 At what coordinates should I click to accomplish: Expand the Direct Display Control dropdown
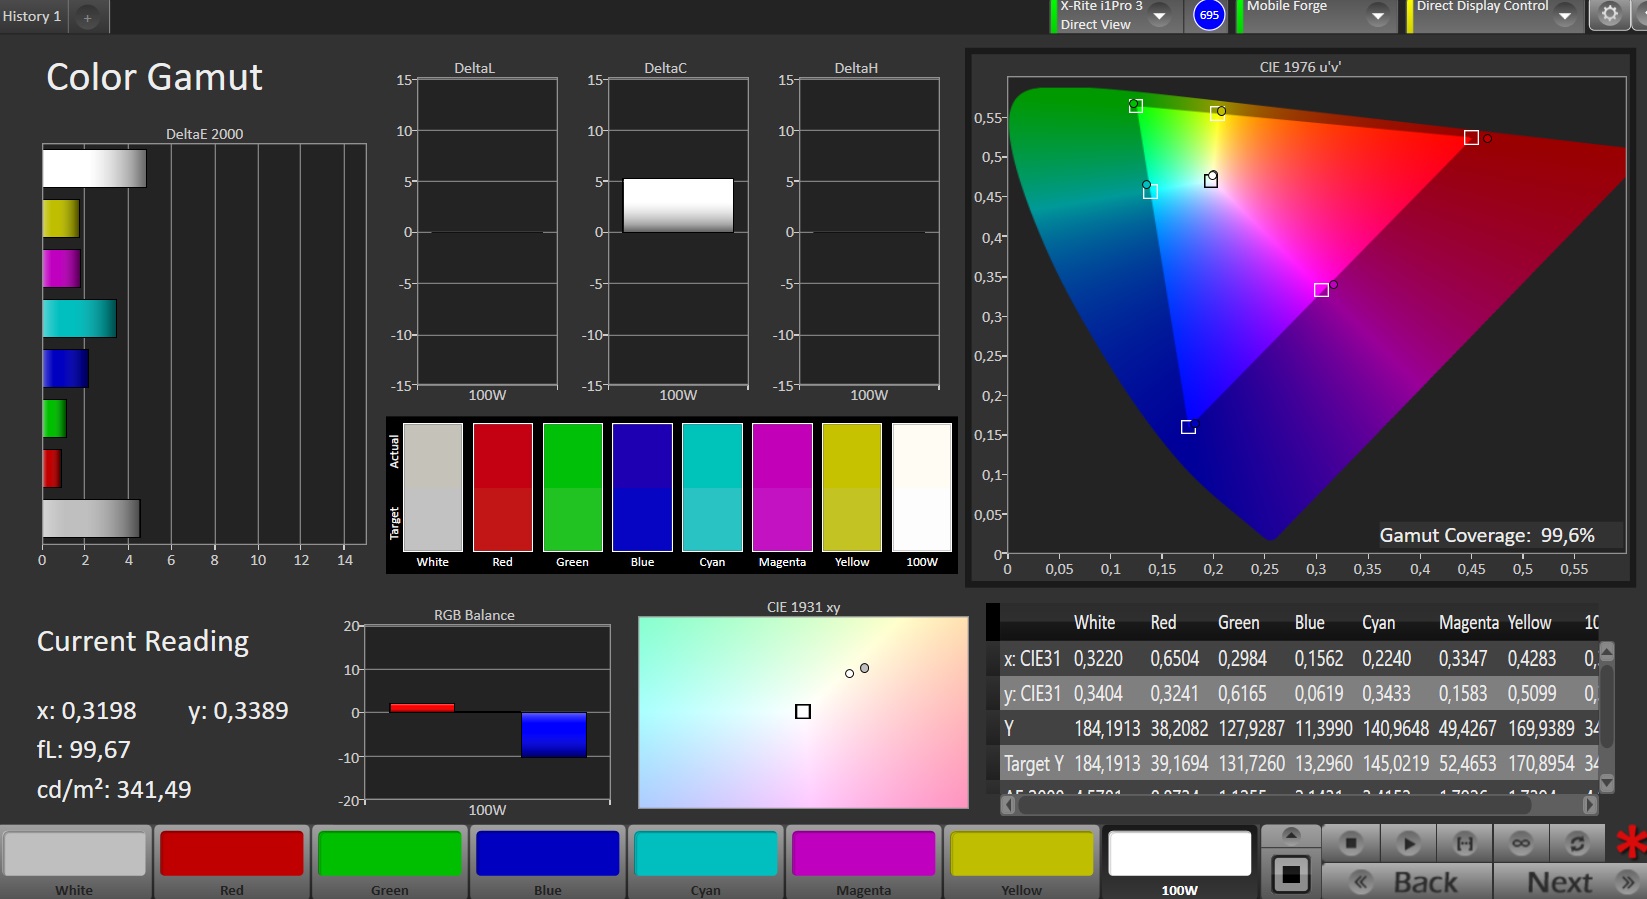point(1565,16)
